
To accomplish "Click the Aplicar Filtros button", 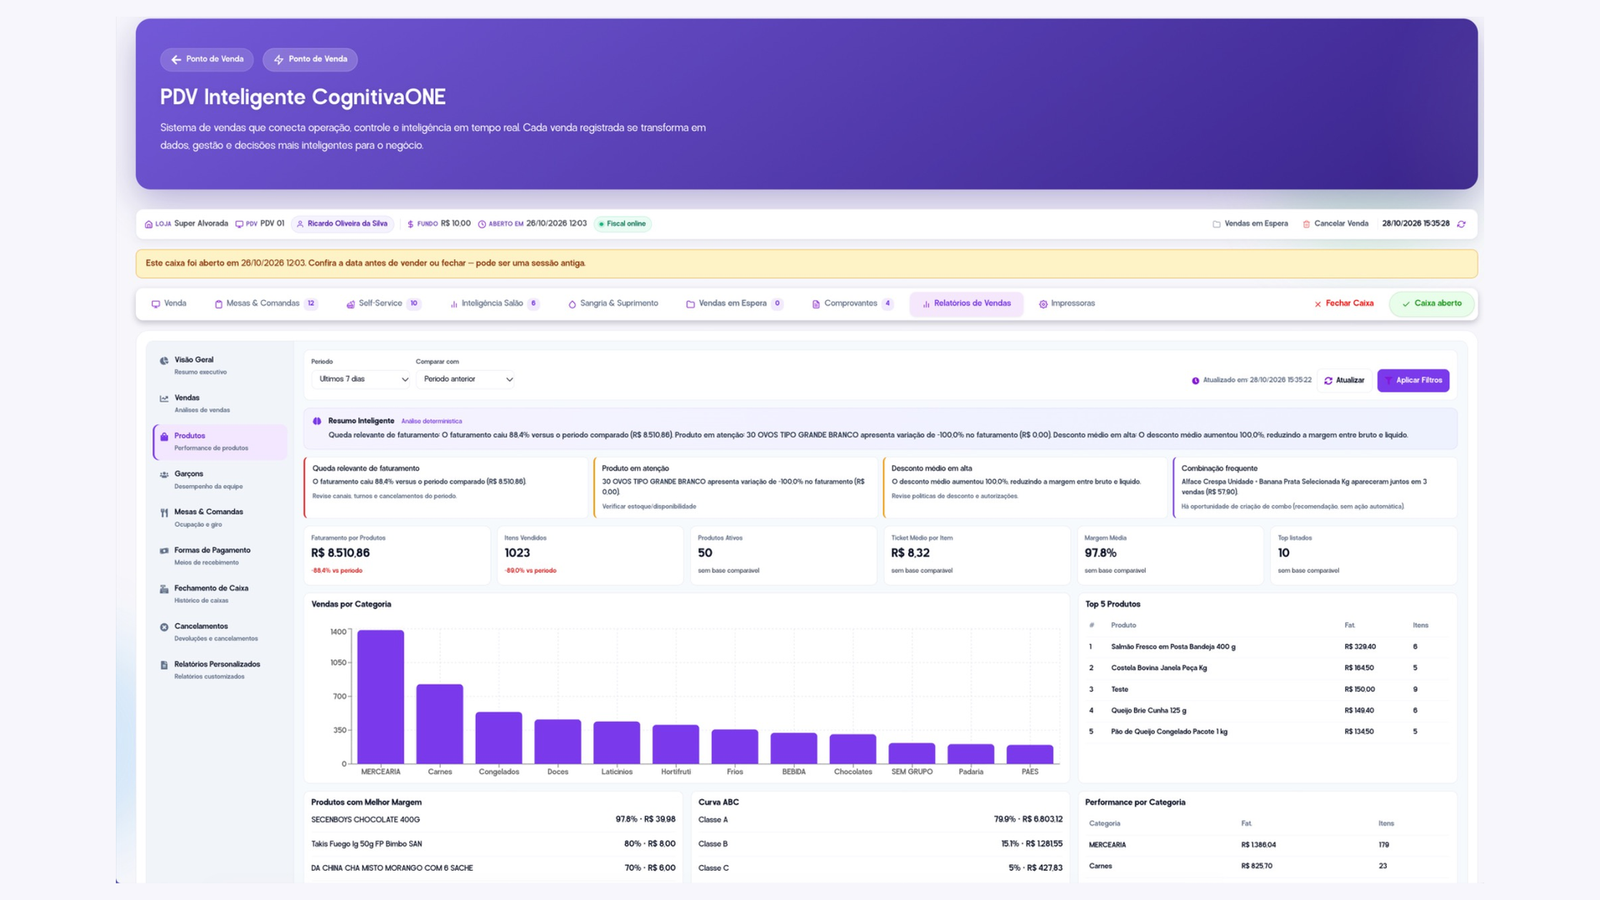I will [1413, 380].
